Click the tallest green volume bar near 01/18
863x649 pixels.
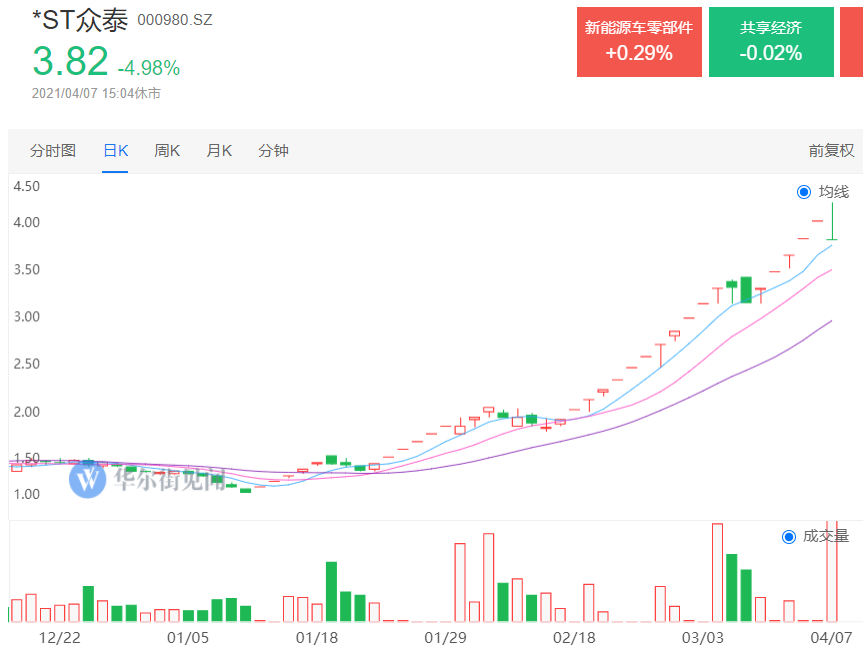(x=331, y=592)
